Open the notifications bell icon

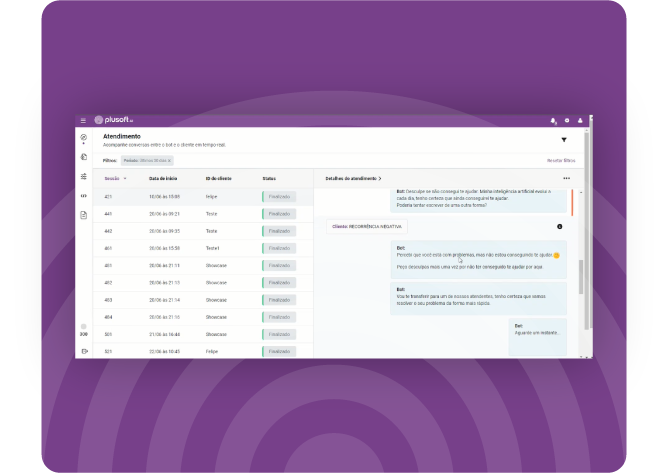553,121
